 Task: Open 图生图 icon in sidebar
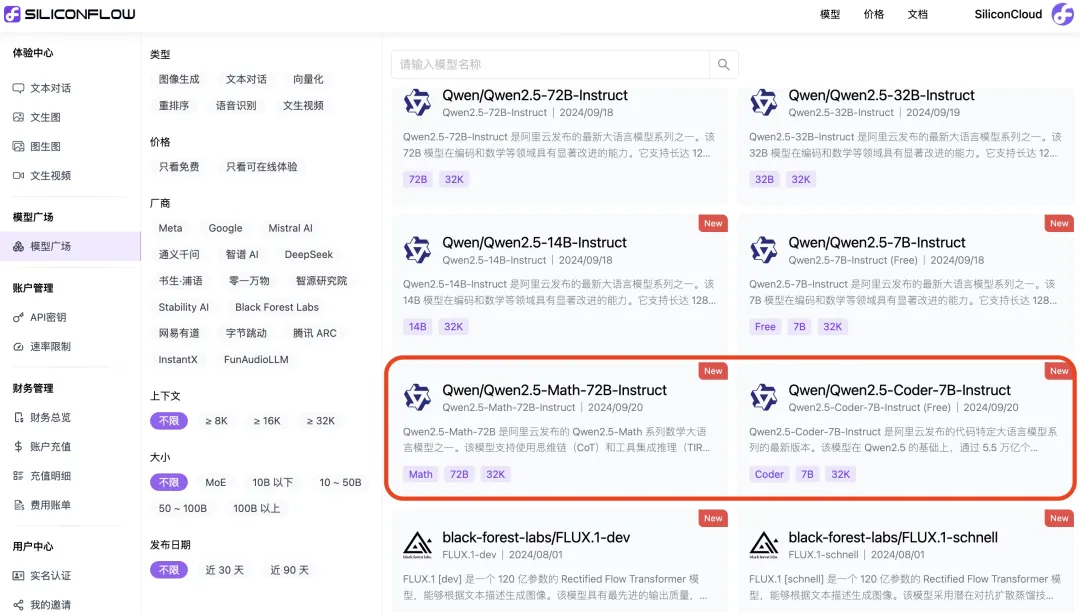point(19,146)
